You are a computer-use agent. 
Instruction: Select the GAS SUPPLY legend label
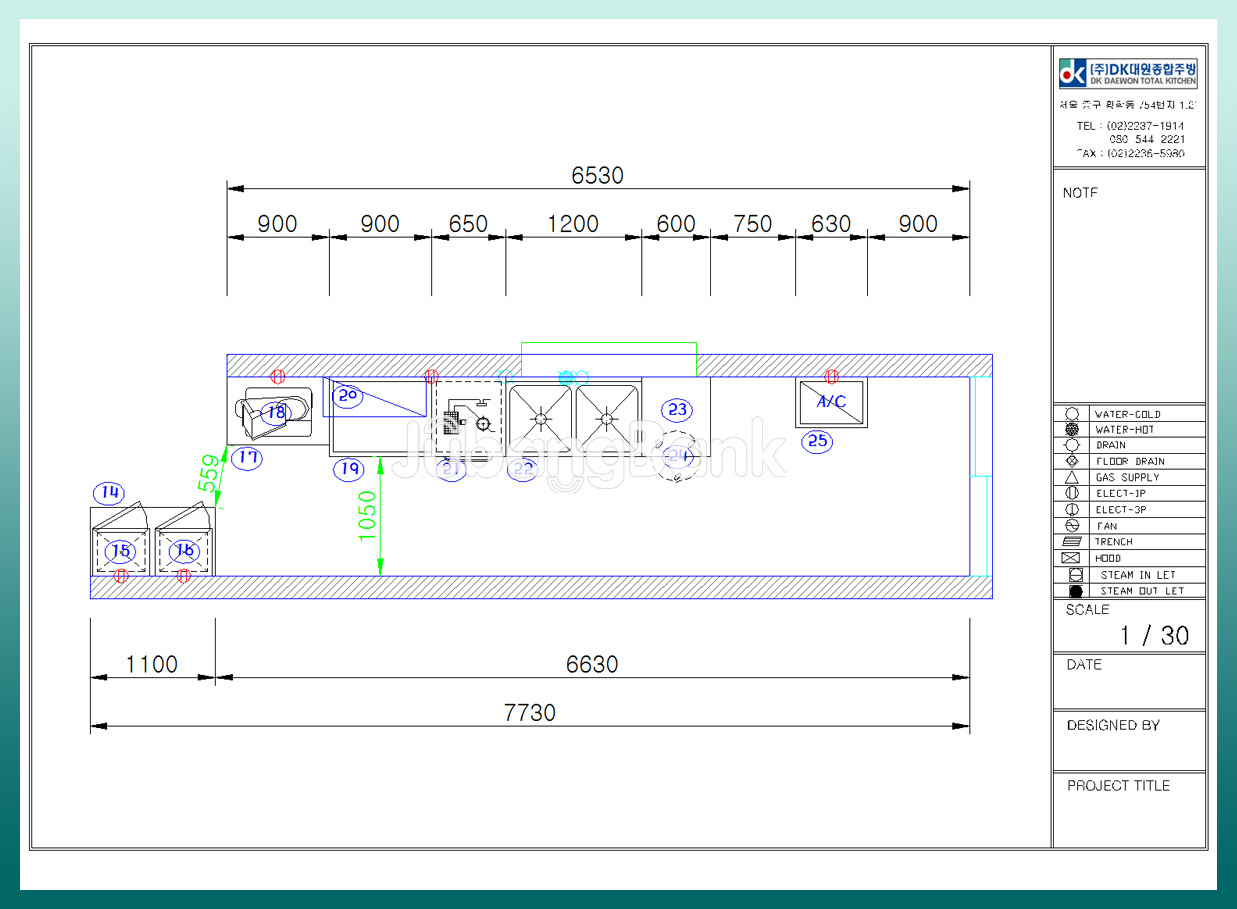(1128, 478)
